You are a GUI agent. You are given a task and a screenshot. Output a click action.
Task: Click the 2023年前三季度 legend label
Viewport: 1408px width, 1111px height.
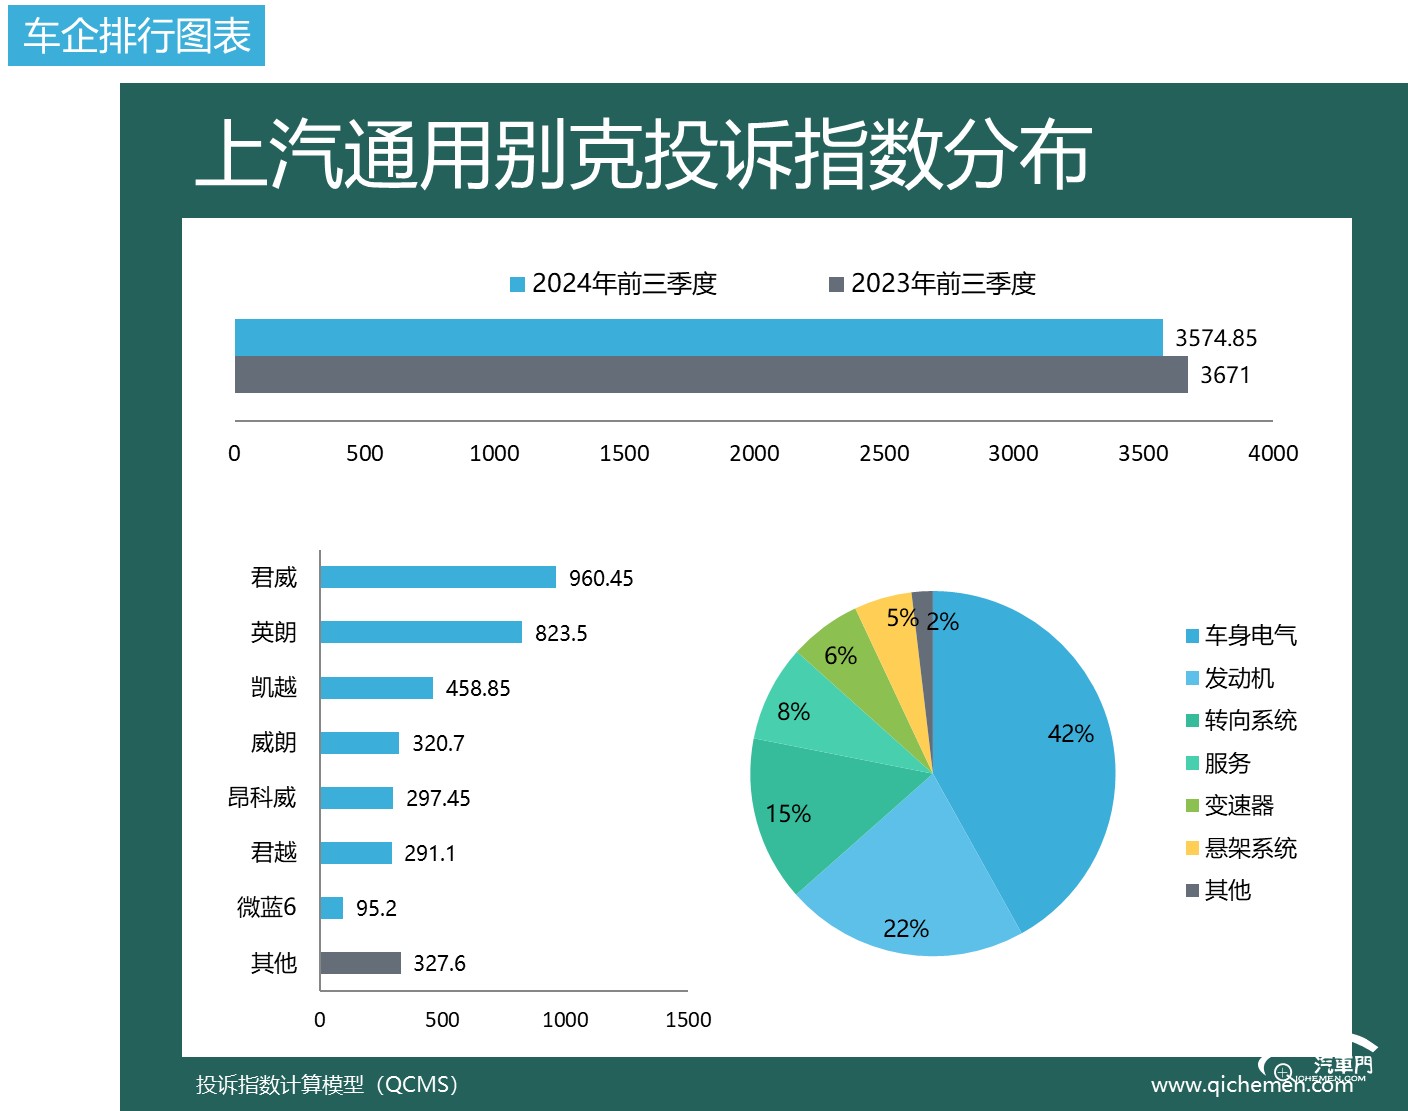(x=943, y=284)
